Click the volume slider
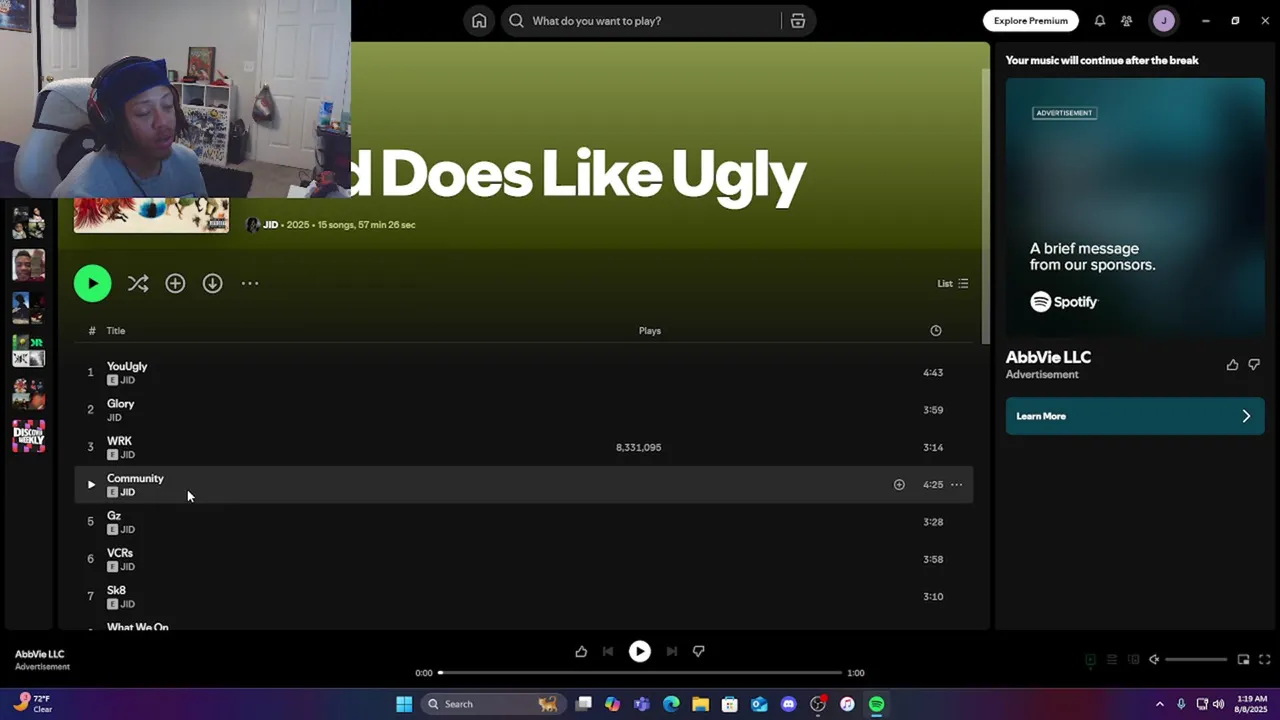The width and height of the screenshot is (1280, 720). tap(1196, 660)
